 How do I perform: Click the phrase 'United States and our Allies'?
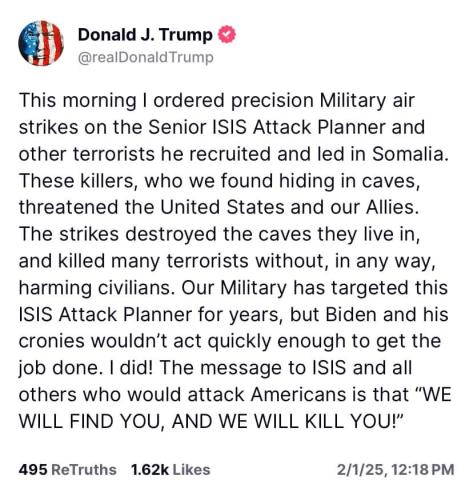tap(288, 207)
